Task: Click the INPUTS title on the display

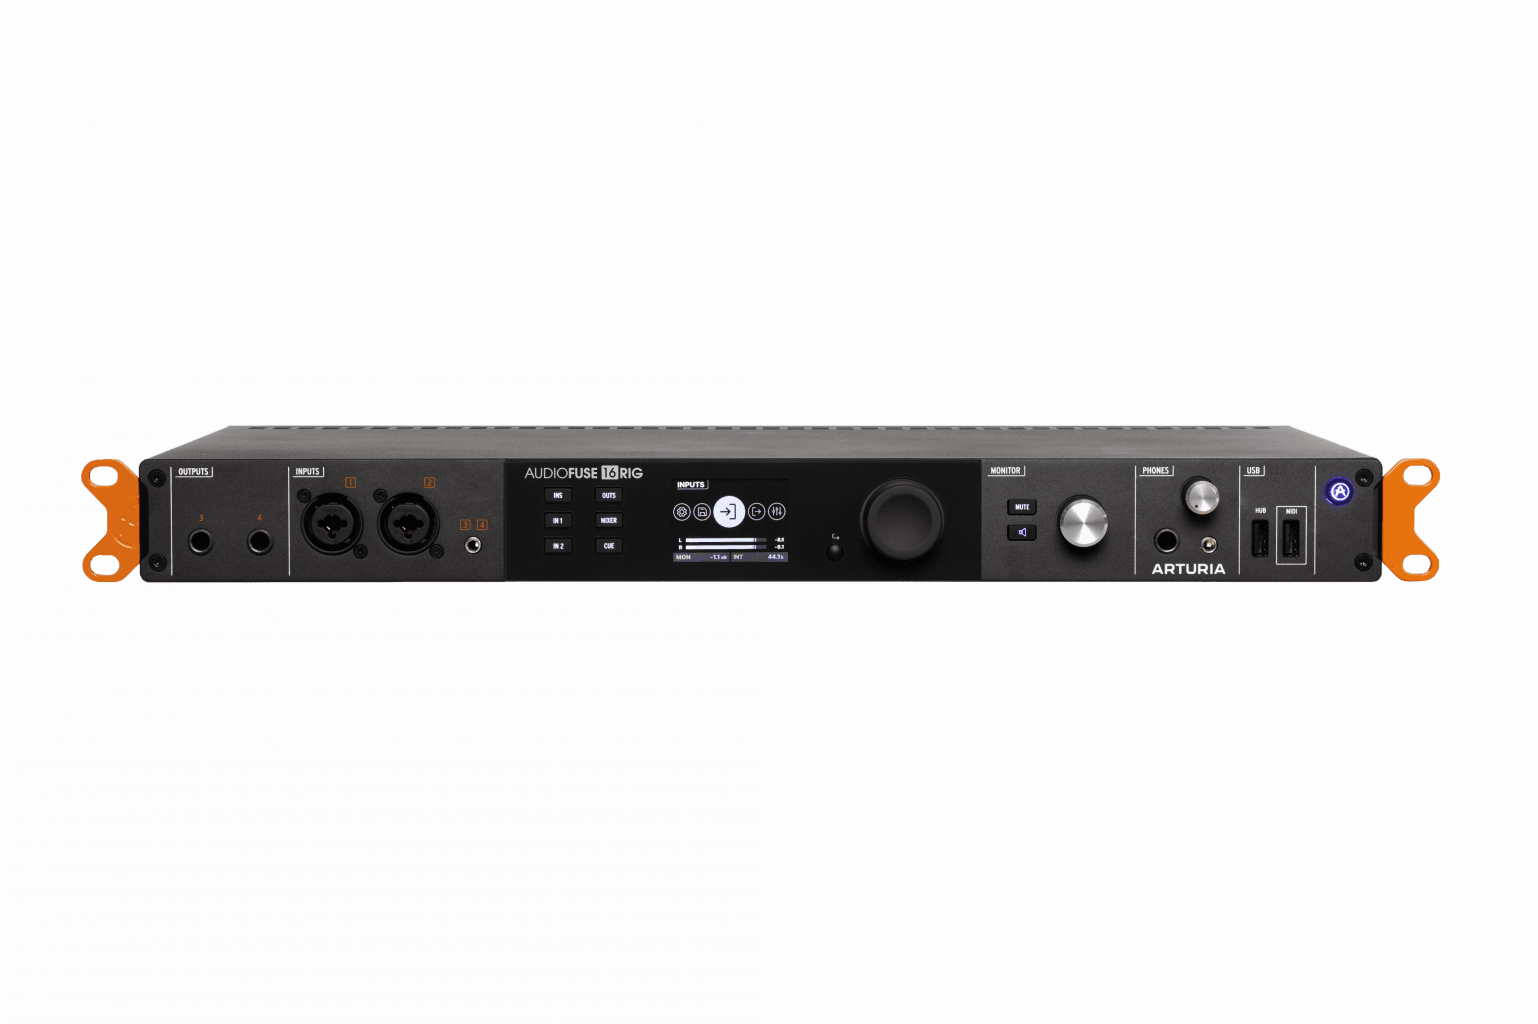Action: 691,485
